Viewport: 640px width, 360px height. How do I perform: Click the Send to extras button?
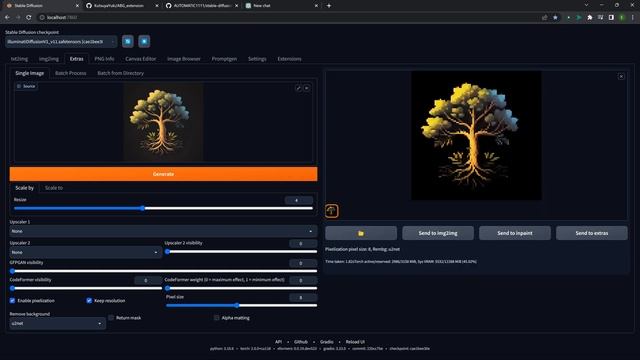592,233
